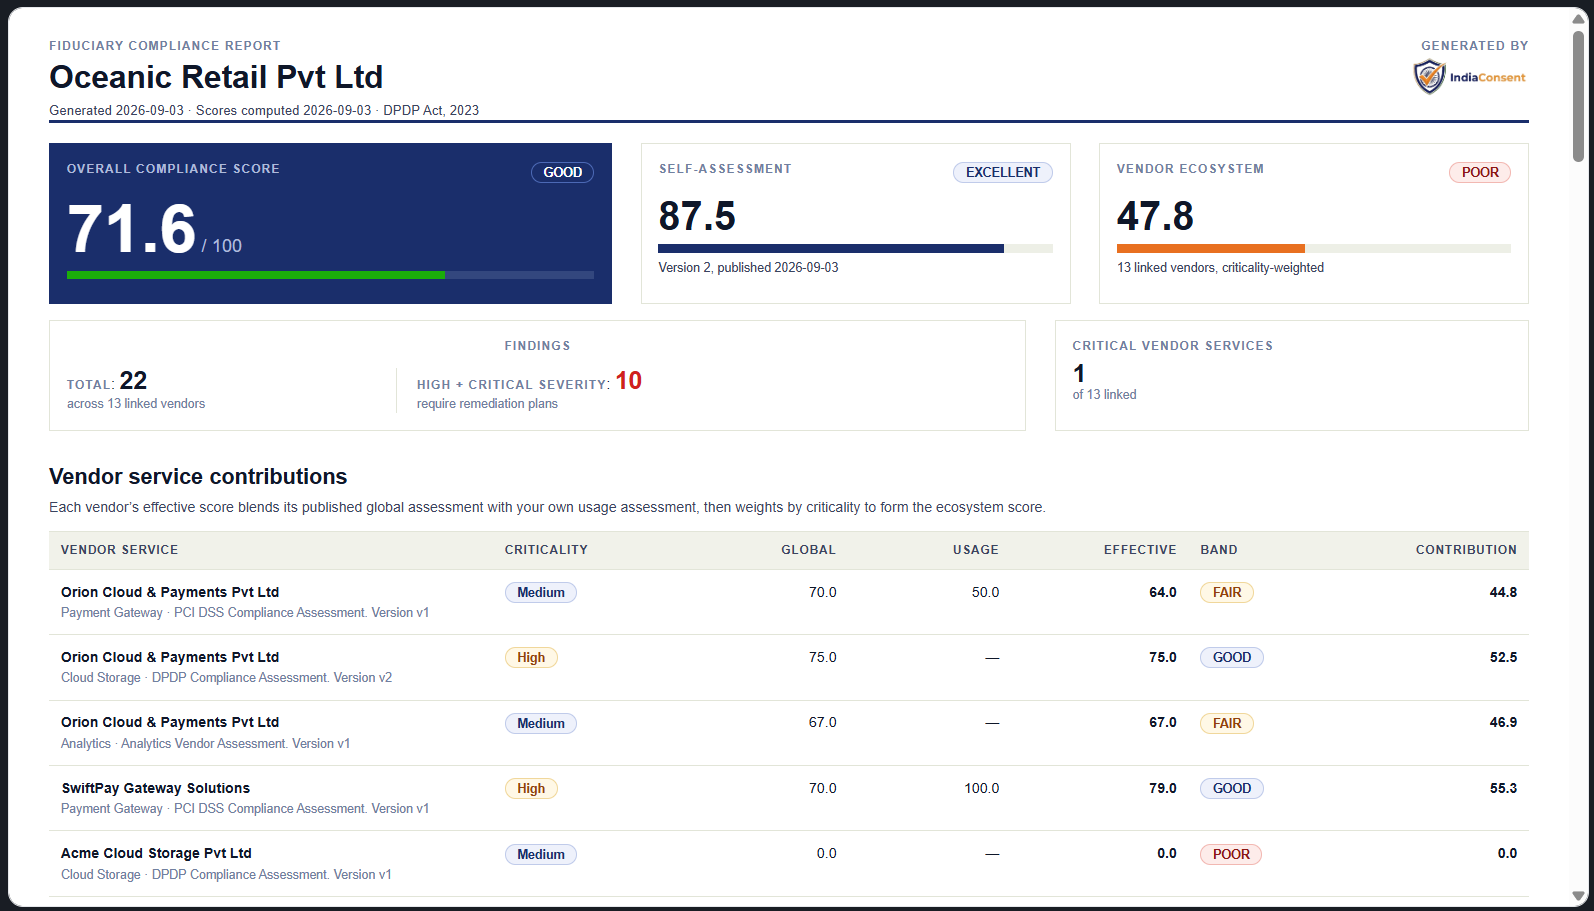Click the vertical scrollbar thumb
1594x911 pixels.
coord(1579,95)
